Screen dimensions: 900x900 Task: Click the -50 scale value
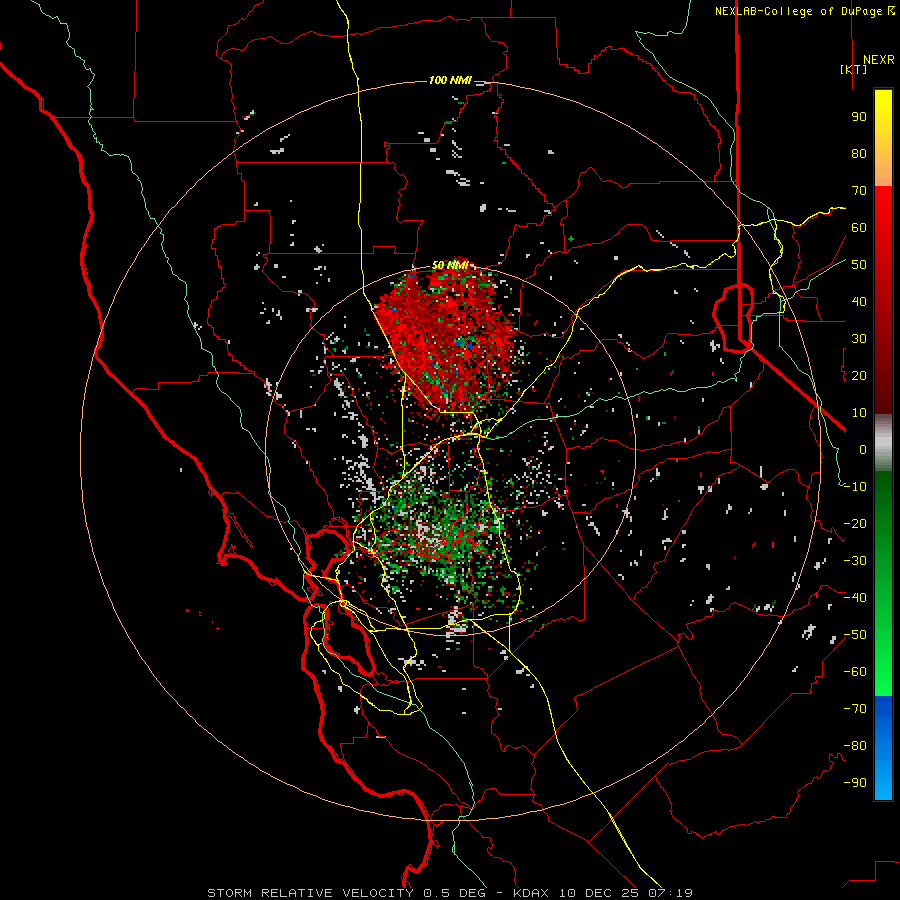(855, 635)
